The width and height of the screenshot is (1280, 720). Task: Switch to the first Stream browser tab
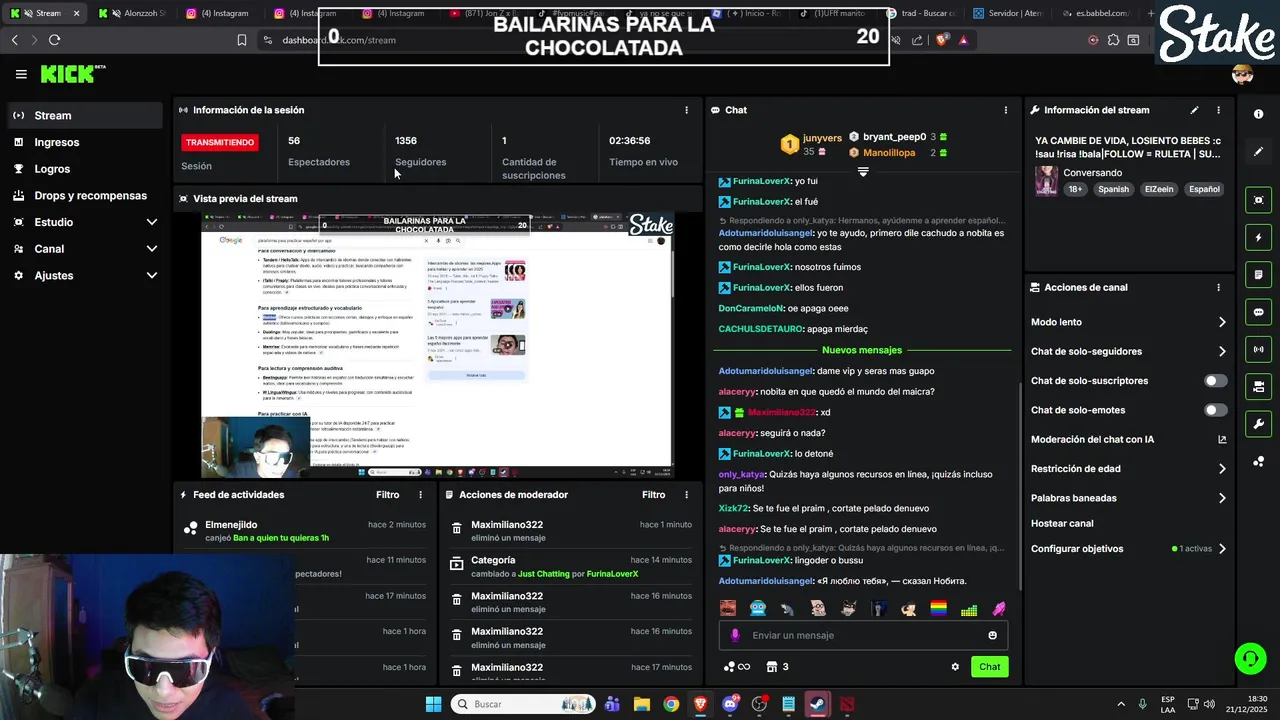click(x=44, y=13)
